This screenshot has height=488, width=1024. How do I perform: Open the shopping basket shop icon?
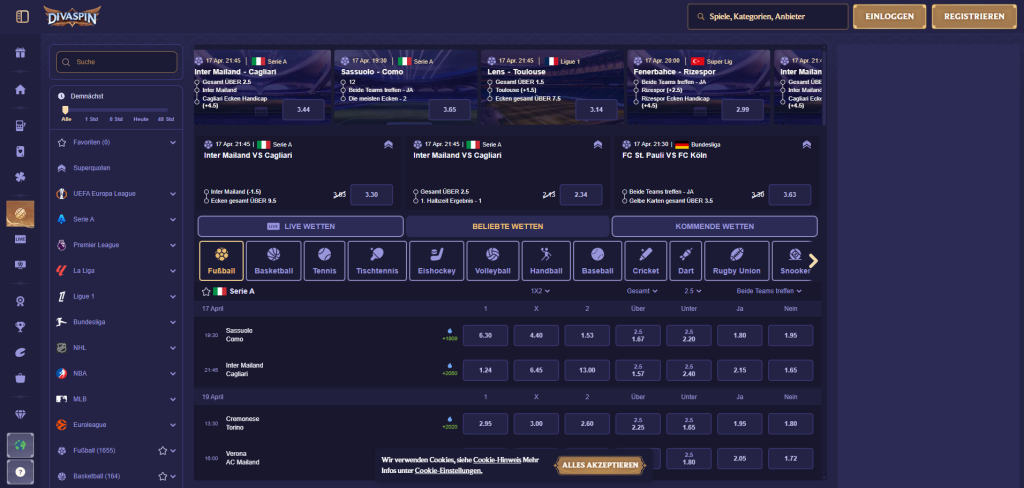coord(20,378)
